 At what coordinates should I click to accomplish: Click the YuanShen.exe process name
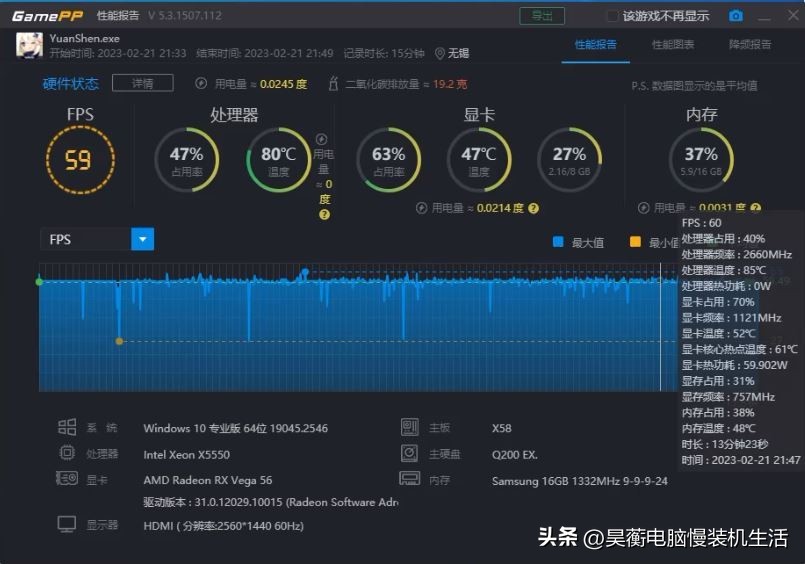tap(85, 38)
